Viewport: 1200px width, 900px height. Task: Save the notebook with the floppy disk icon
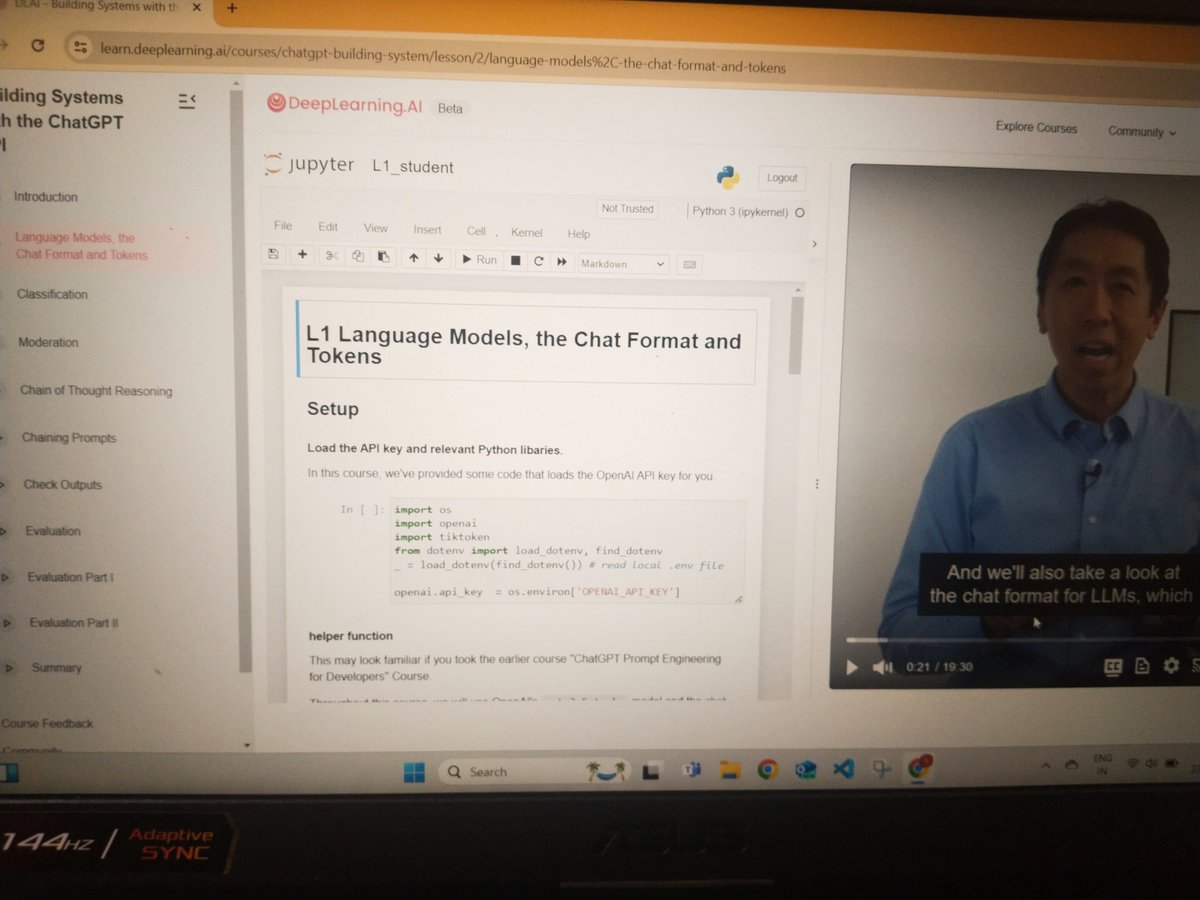274,255
